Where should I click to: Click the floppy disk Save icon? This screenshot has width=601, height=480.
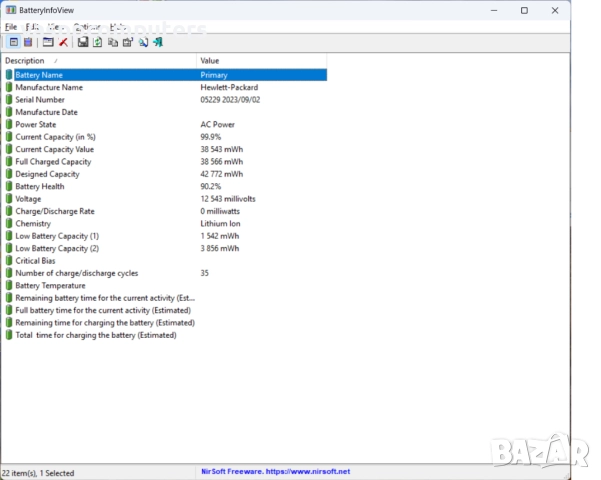coord(82,42)
